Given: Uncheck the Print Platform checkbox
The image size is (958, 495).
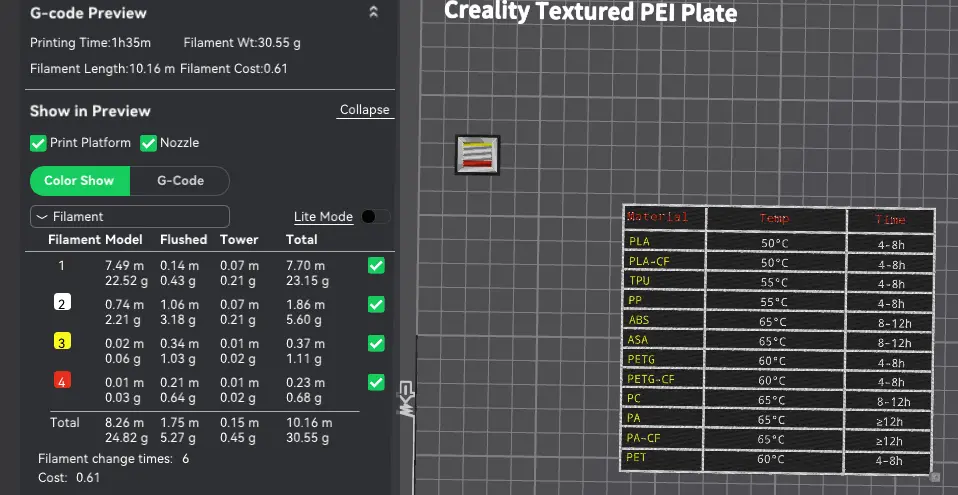Looking at the screenshot, I should pos(38,143).
